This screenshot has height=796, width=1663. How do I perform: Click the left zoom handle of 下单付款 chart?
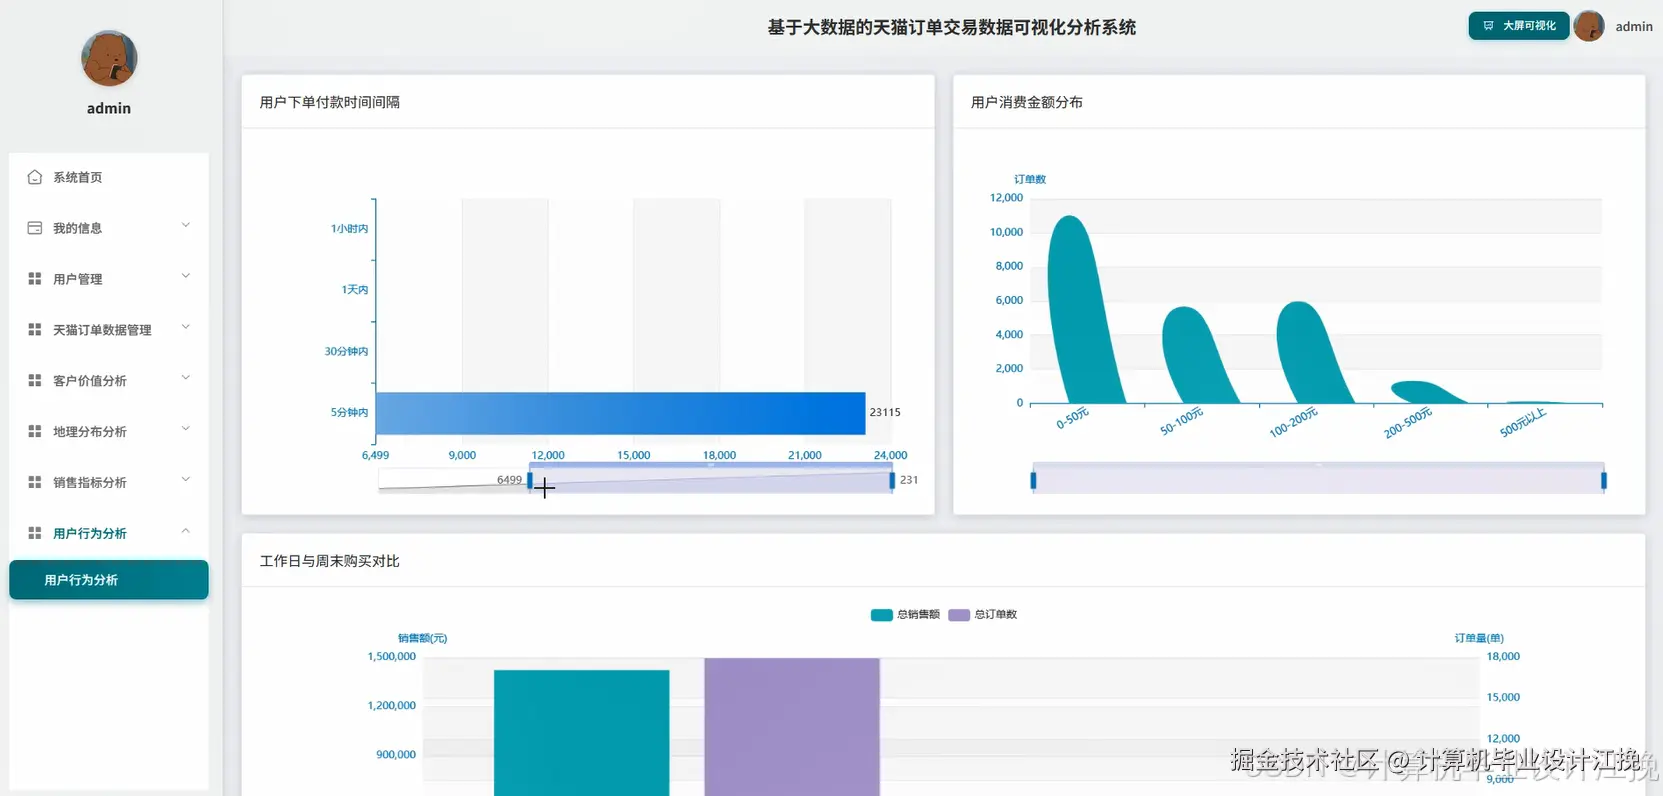coord(530,481)
